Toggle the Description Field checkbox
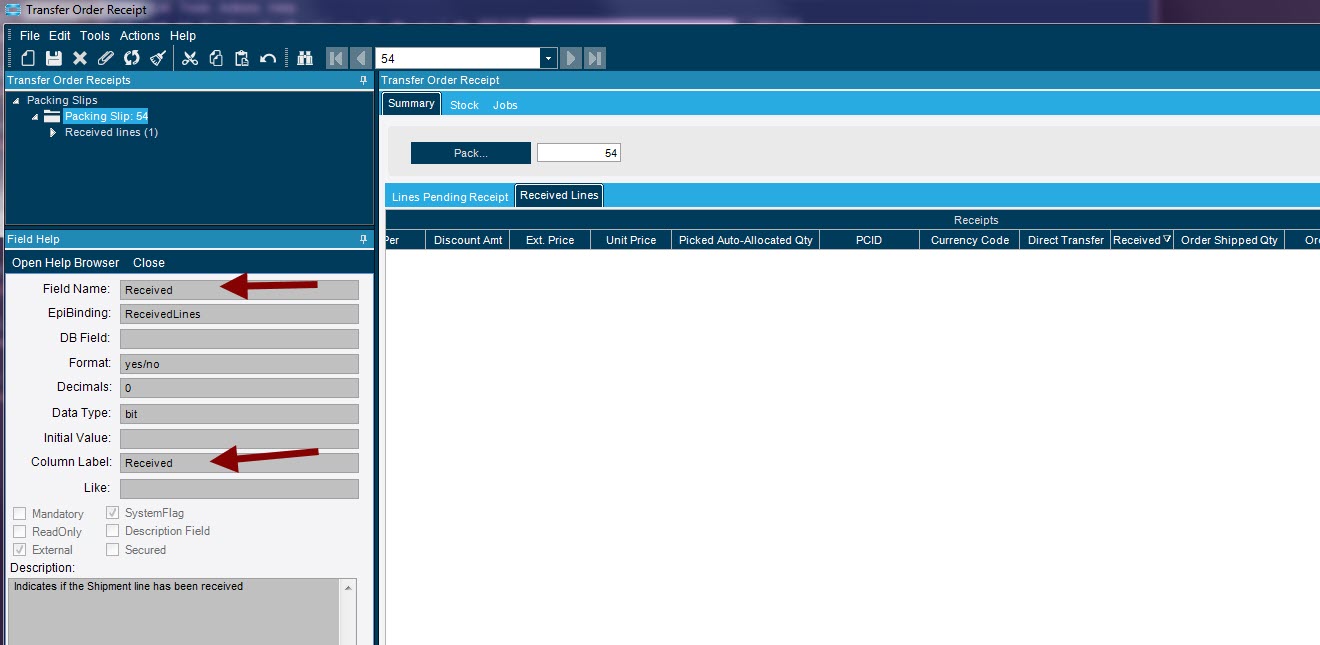This screenshot has width=1320, height=645. 113,531
